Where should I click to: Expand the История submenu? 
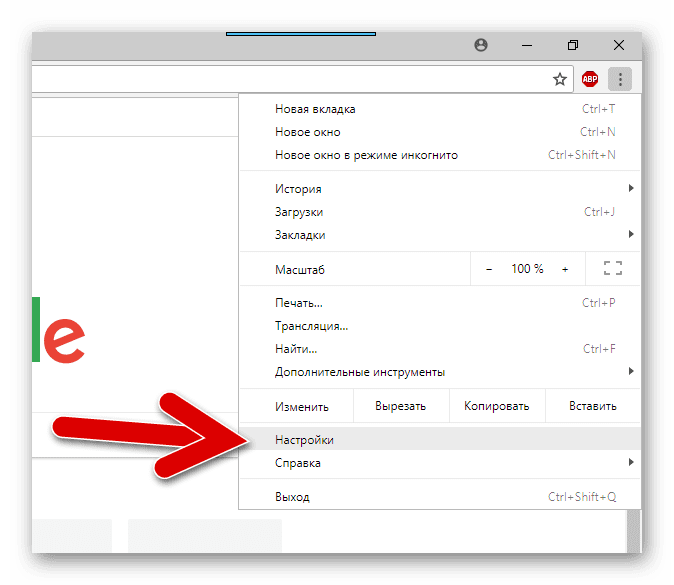pyautogui.click(x=440, y=189)
